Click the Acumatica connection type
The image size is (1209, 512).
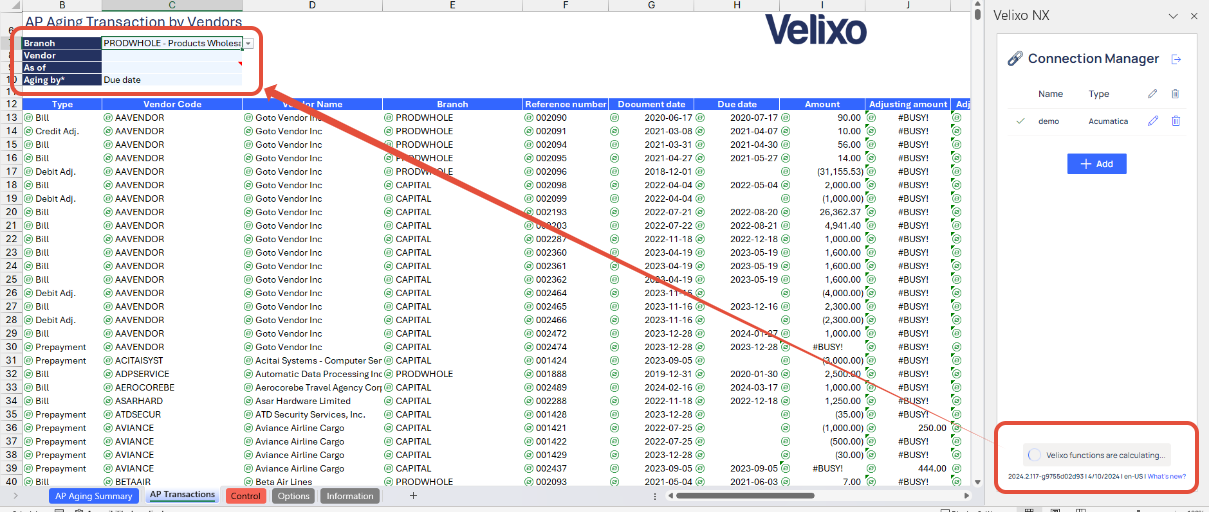pos(1108,121)
